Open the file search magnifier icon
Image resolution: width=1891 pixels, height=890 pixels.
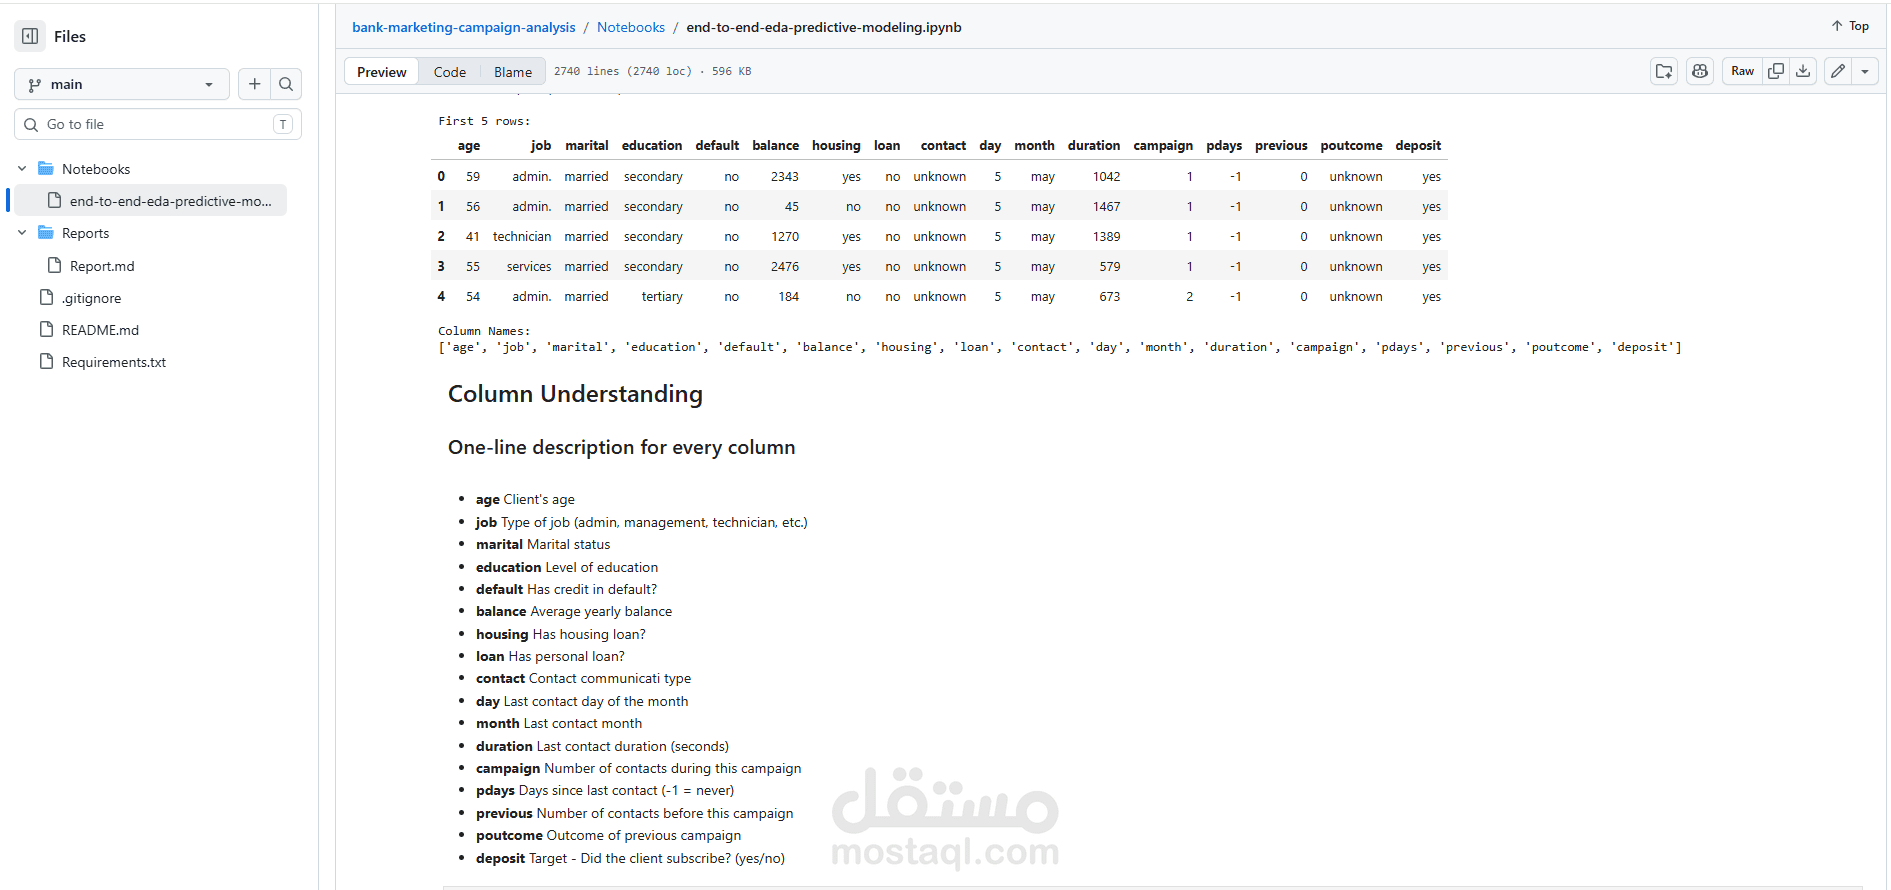click(286, 84)
